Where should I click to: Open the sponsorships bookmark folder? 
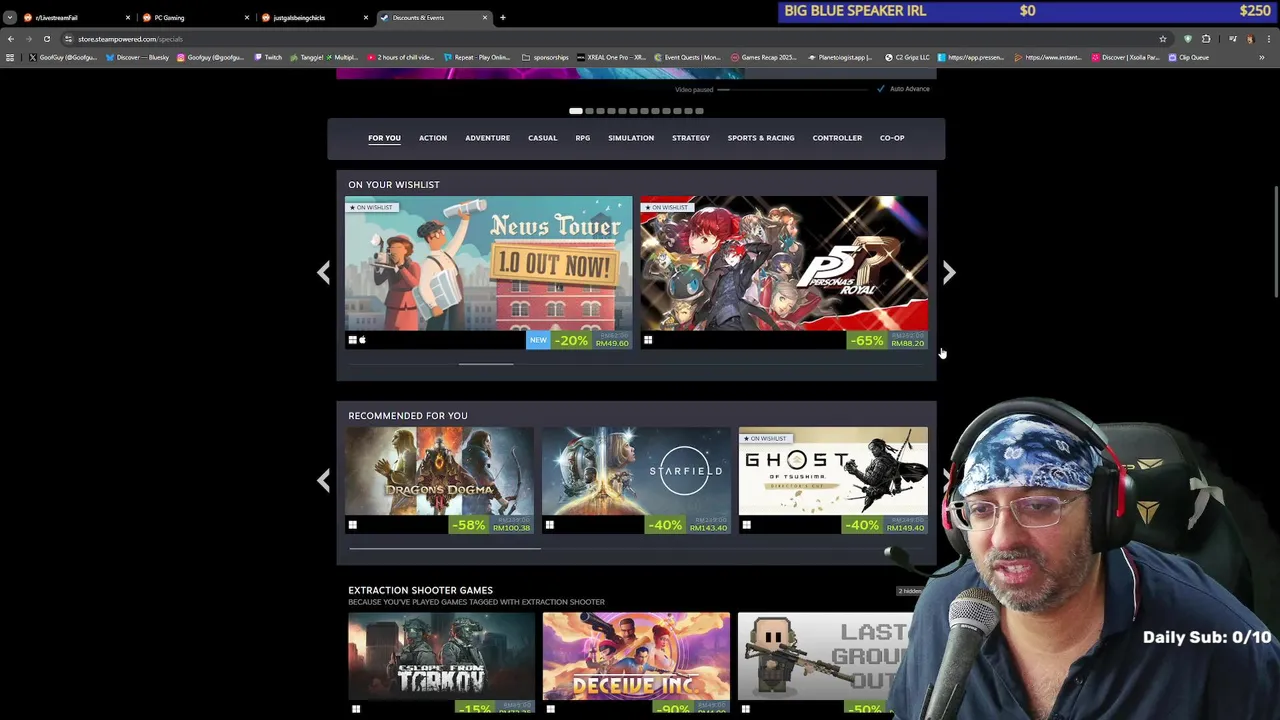click(545, 57)
